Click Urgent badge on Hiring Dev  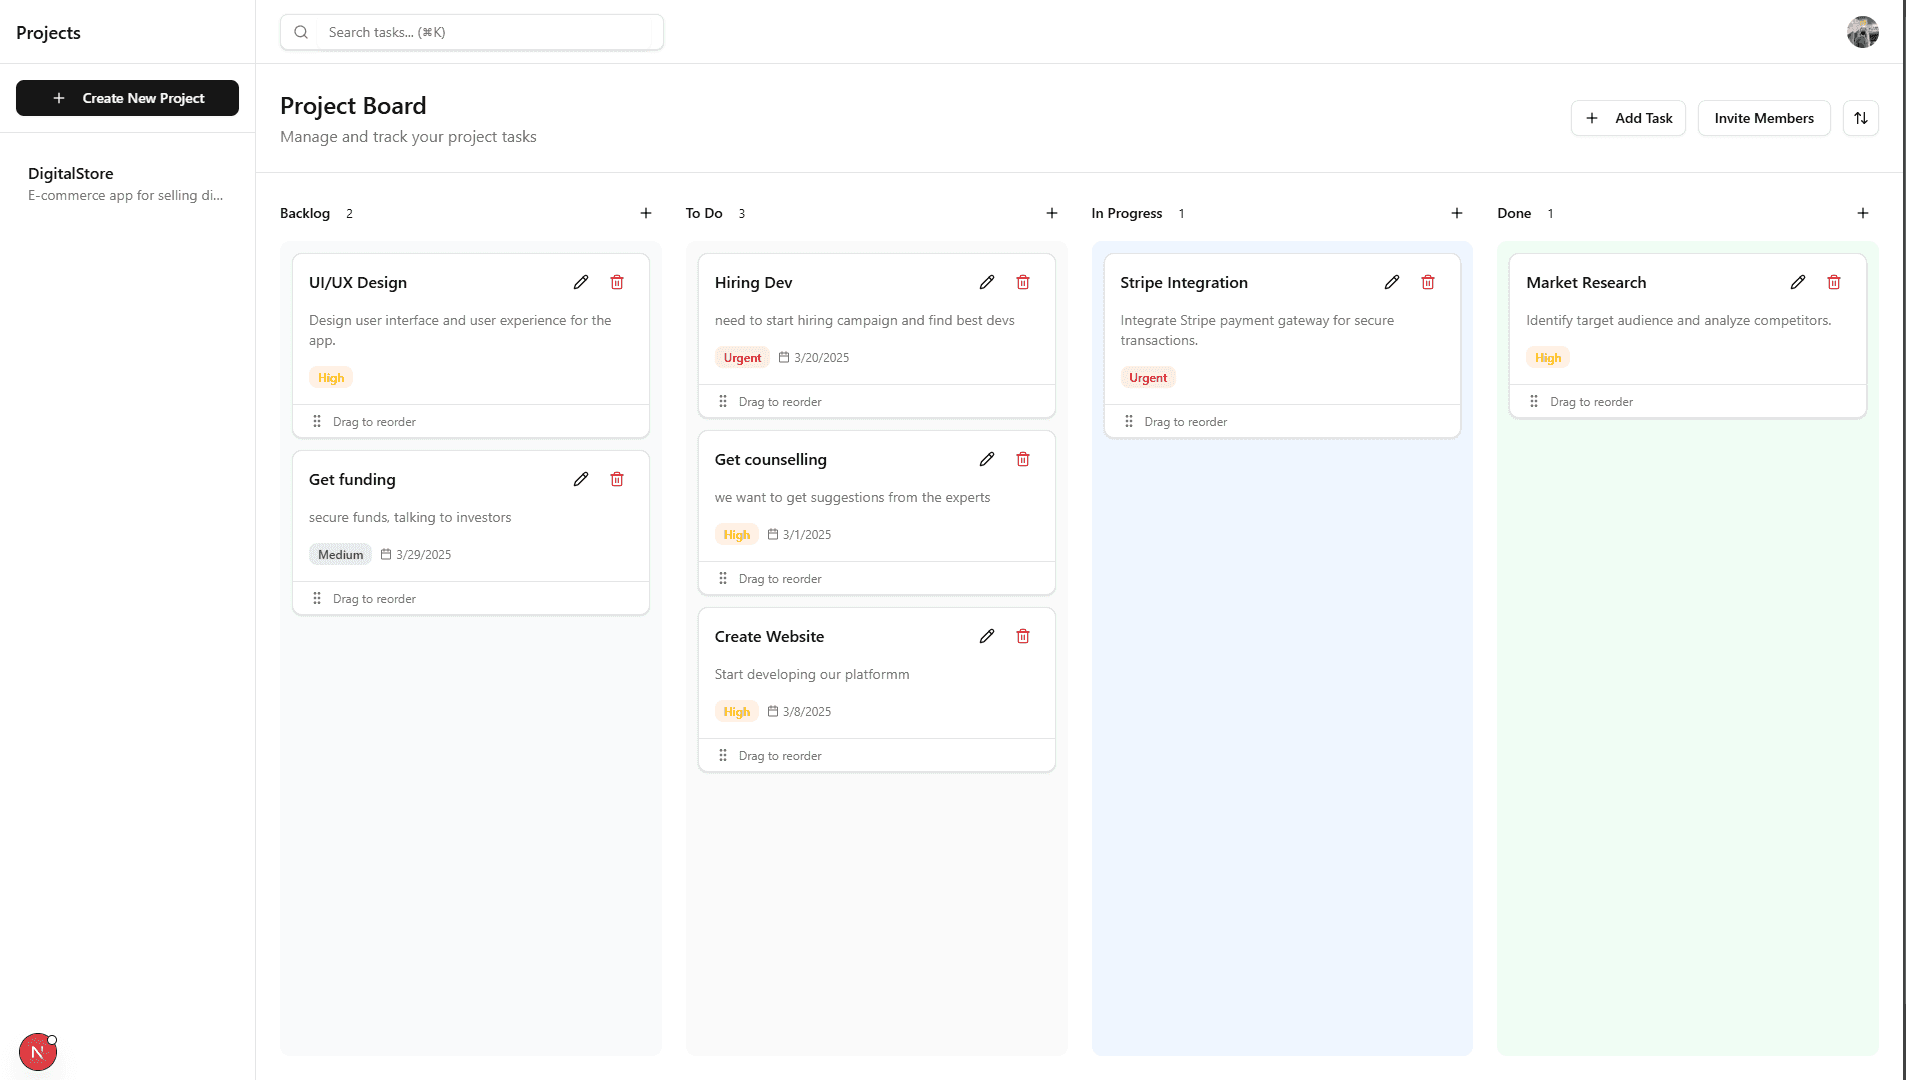[742, 357]
